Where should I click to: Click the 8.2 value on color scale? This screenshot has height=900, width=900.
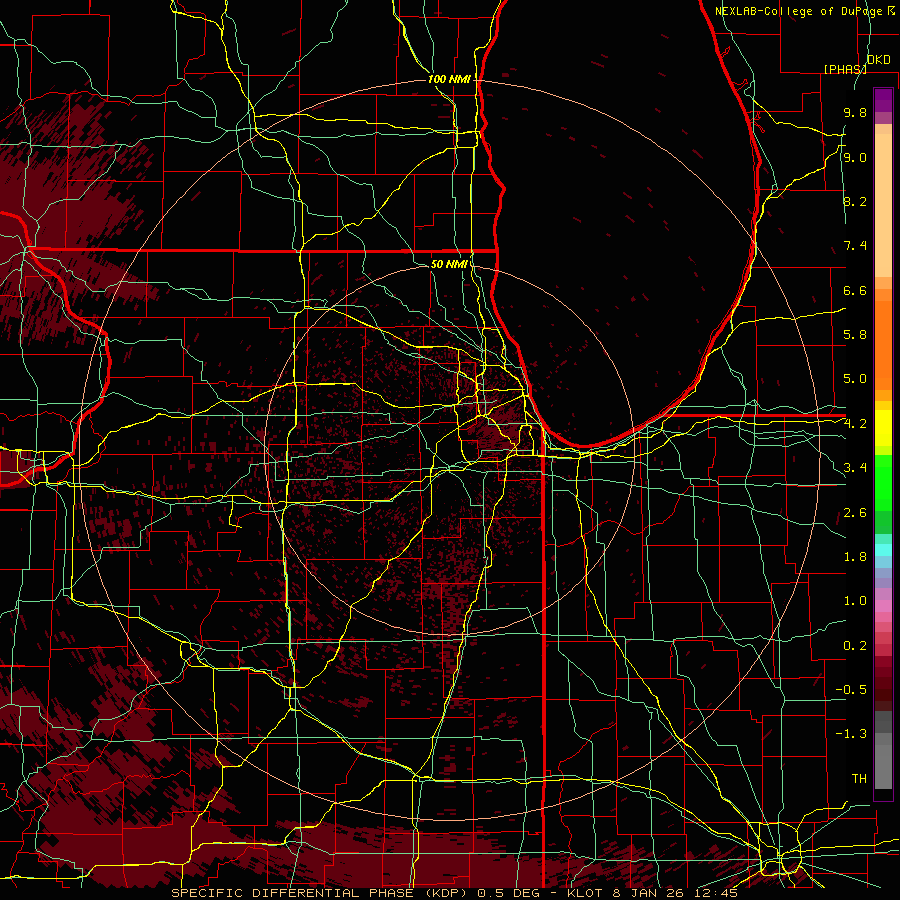[x=855, y=201]
